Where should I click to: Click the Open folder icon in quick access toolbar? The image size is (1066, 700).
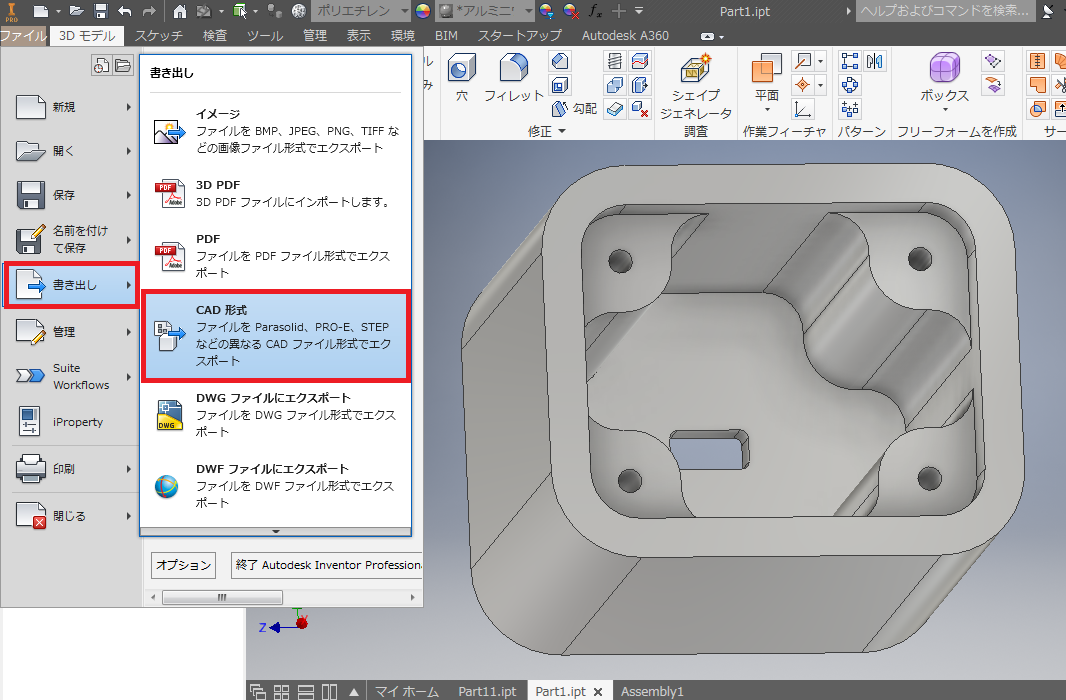(x=77, y=11)
